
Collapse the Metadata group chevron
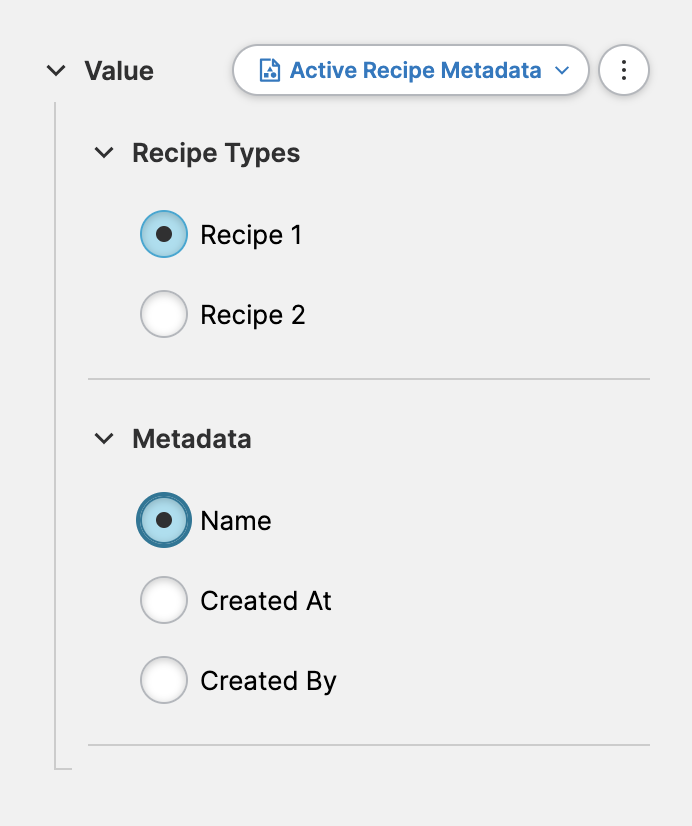(x=104, y=439)
